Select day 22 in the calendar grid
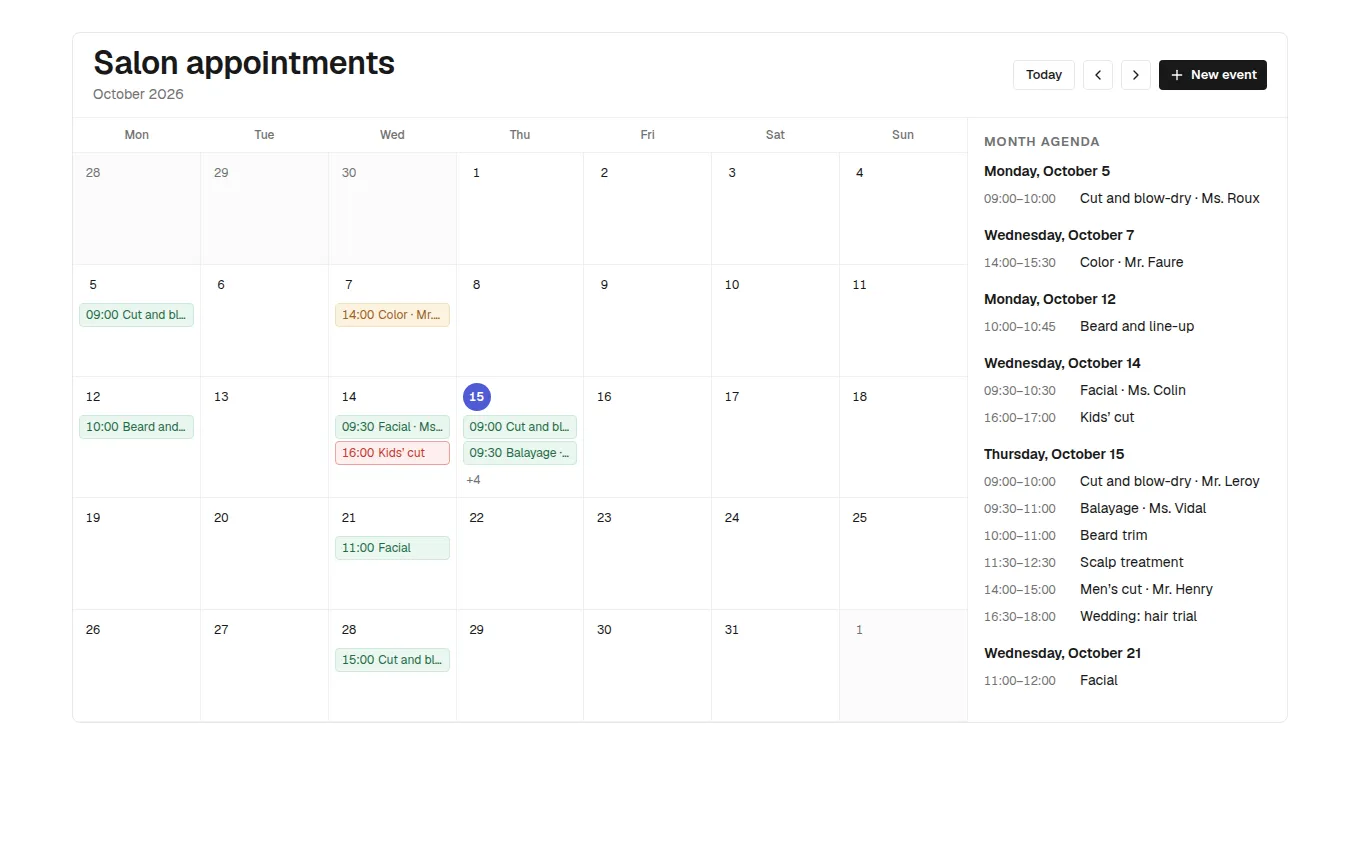 click(477, 518)
